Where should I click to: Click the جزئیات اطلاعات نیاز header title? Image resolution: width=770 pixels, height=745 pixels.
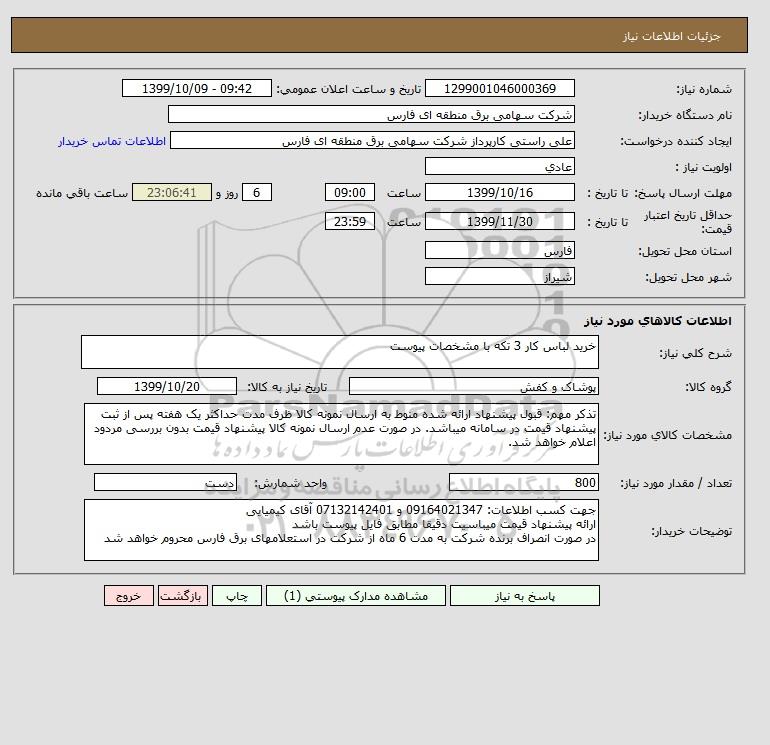point(671,36)
